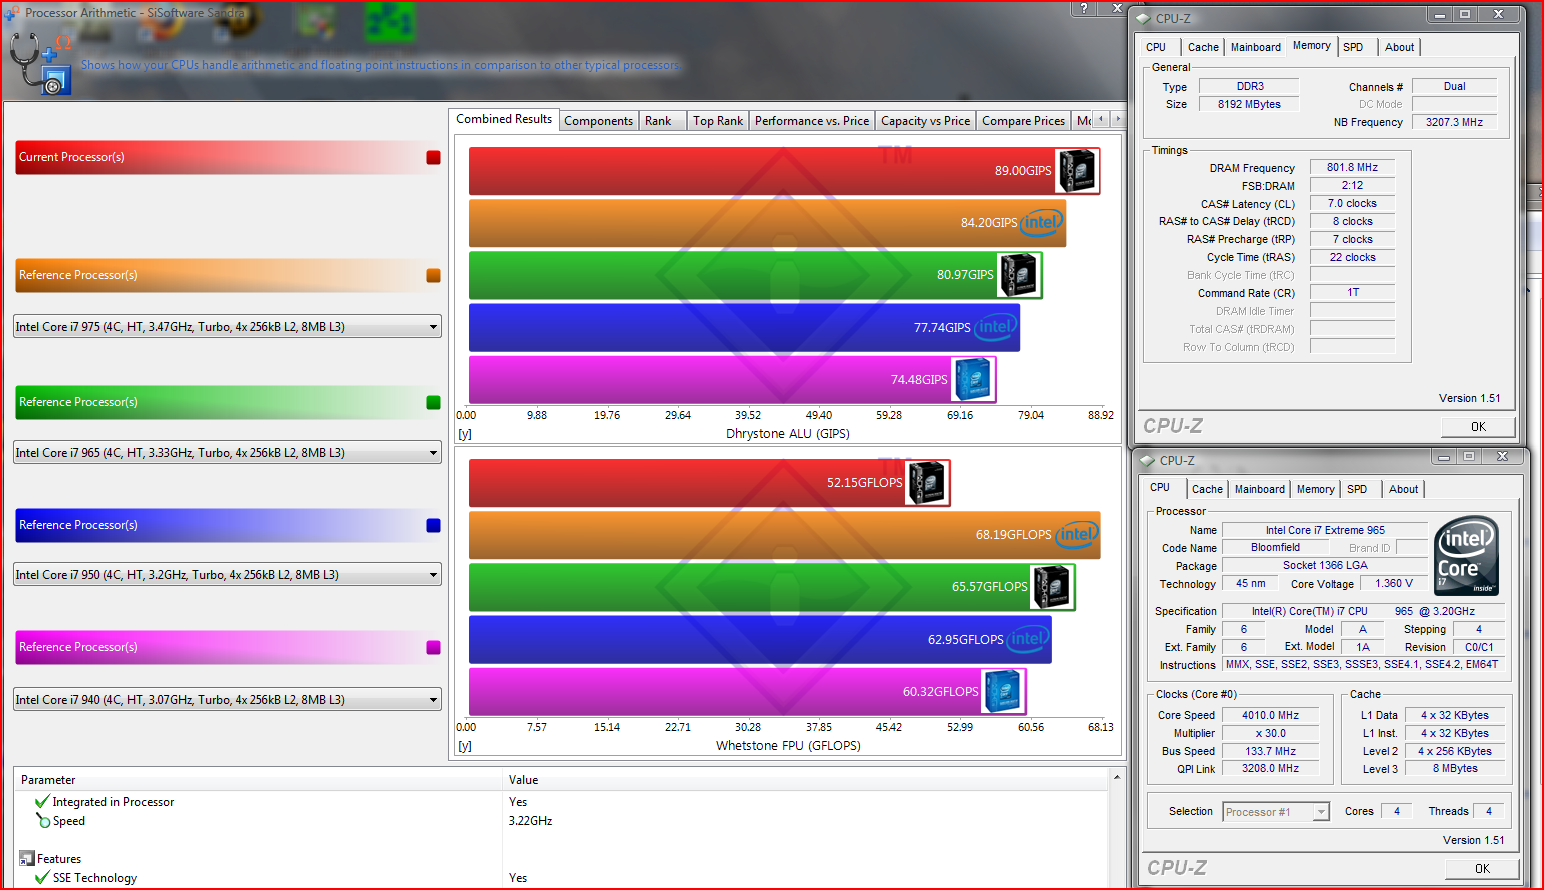Screen dimensions: 1544x890
Task: Click processor box icon on 80.97GIPS bar
Action: click(1019, 275)
